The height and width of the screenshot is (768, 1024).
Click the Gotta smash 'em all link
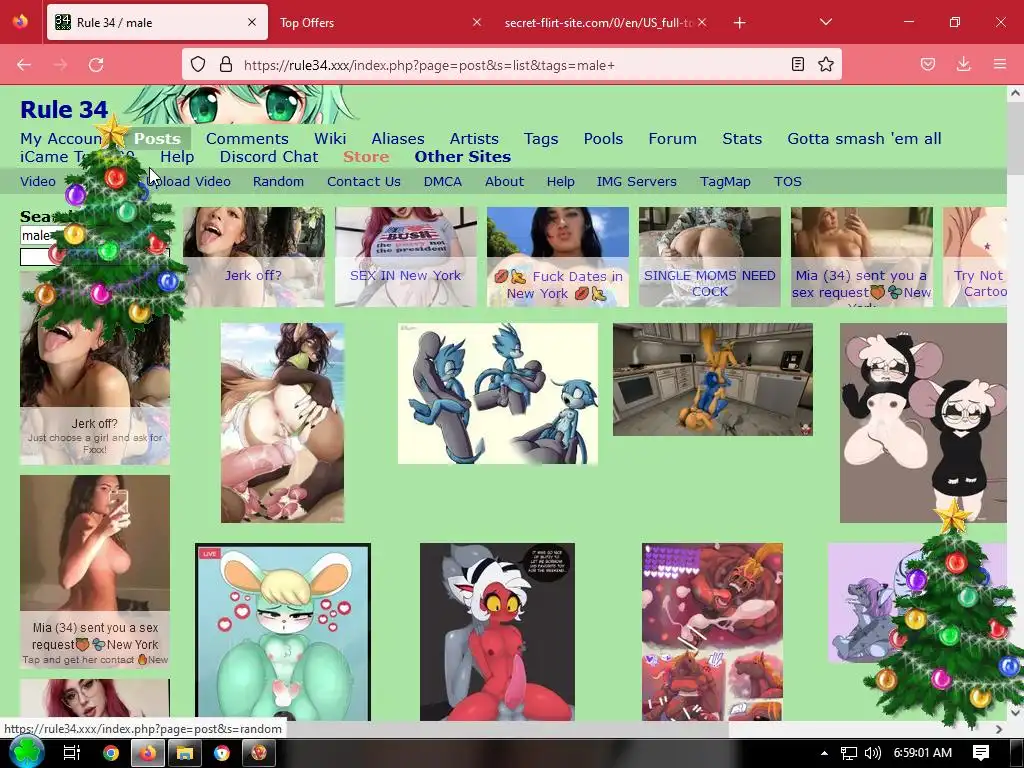pos(864,138)
